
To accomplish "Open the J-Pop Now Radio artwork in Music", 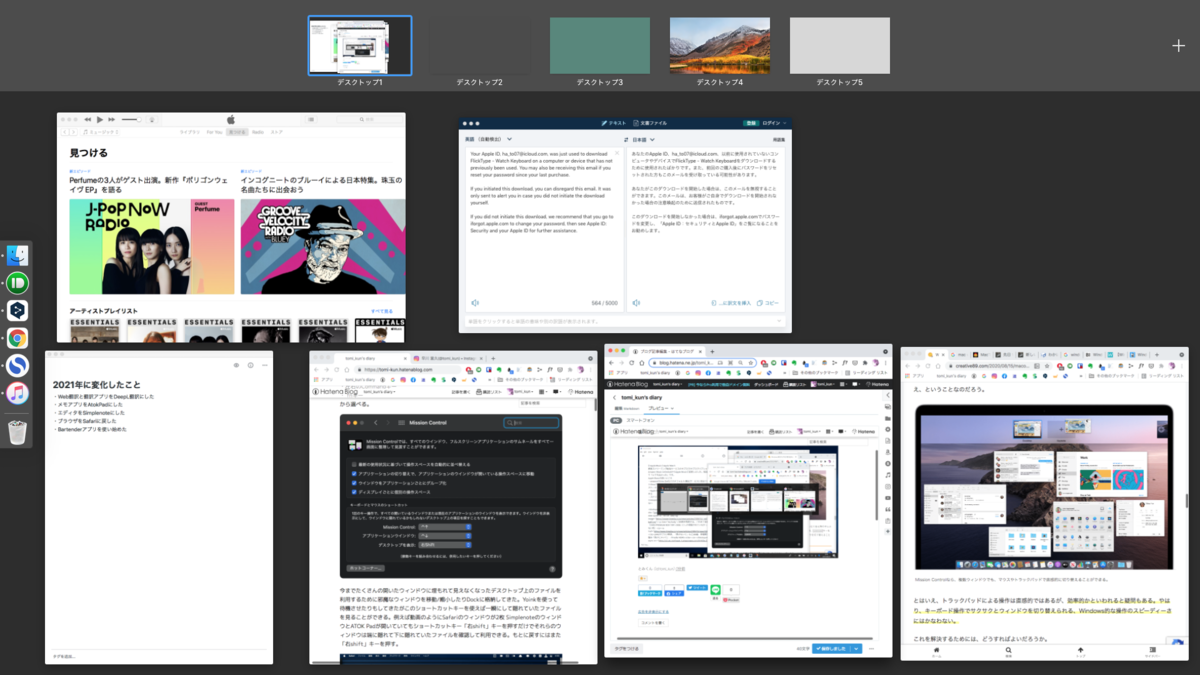I will (x=152, y=247).
